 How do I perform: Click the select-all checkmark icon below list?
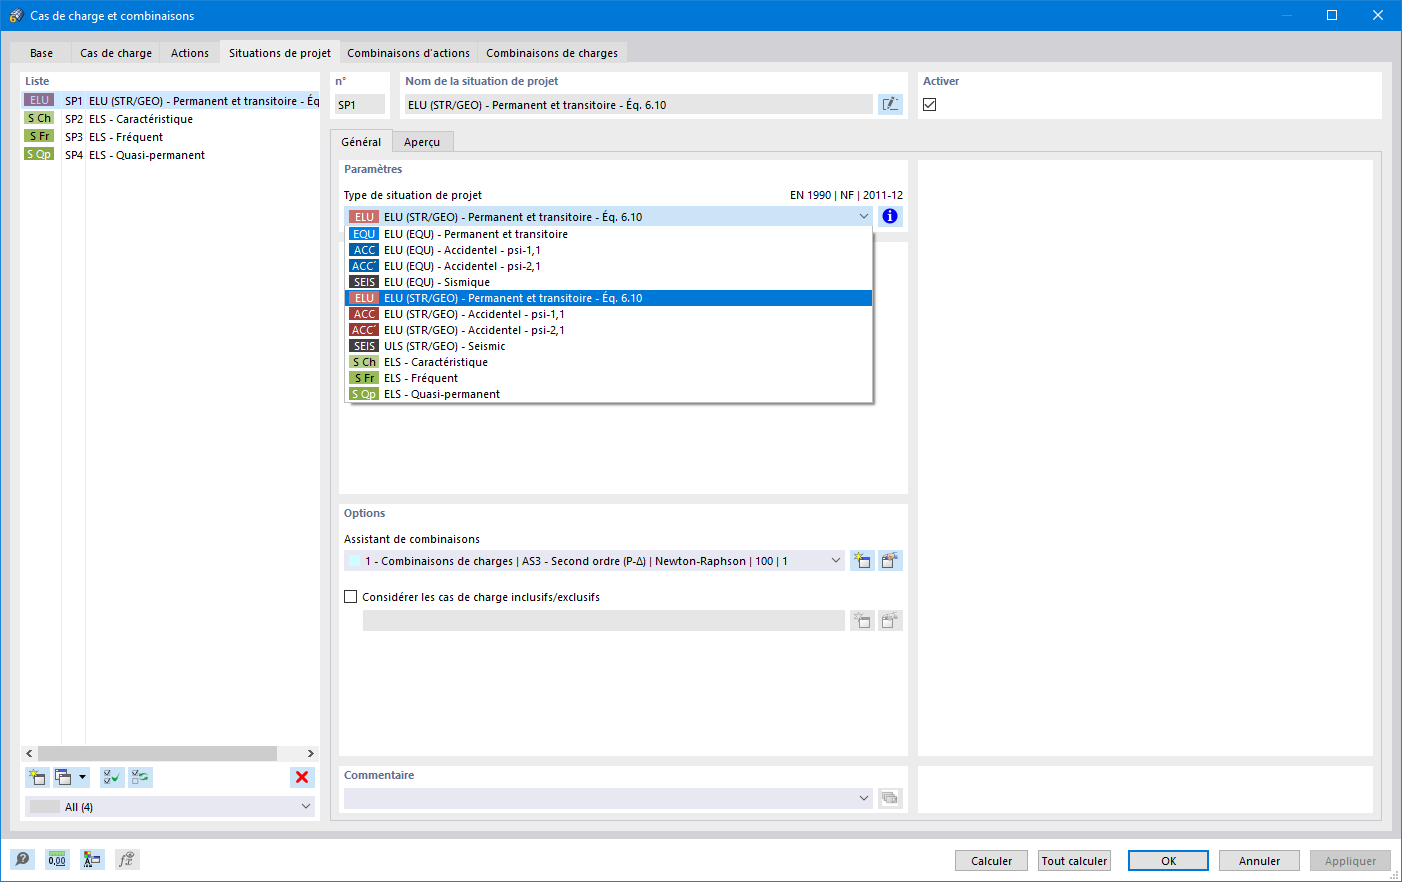[x=112, y=777]
